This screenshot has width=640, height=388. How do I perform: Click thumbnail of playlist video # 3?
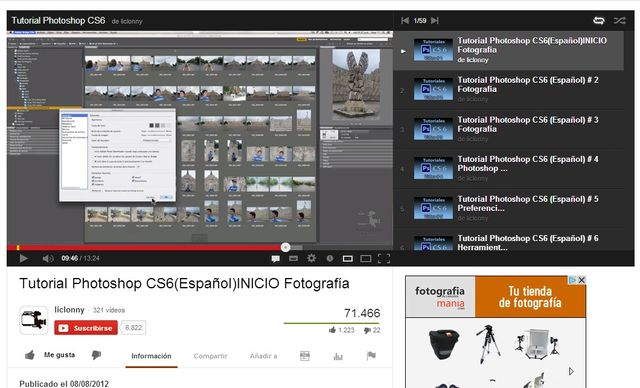click(x=433, y=129)
